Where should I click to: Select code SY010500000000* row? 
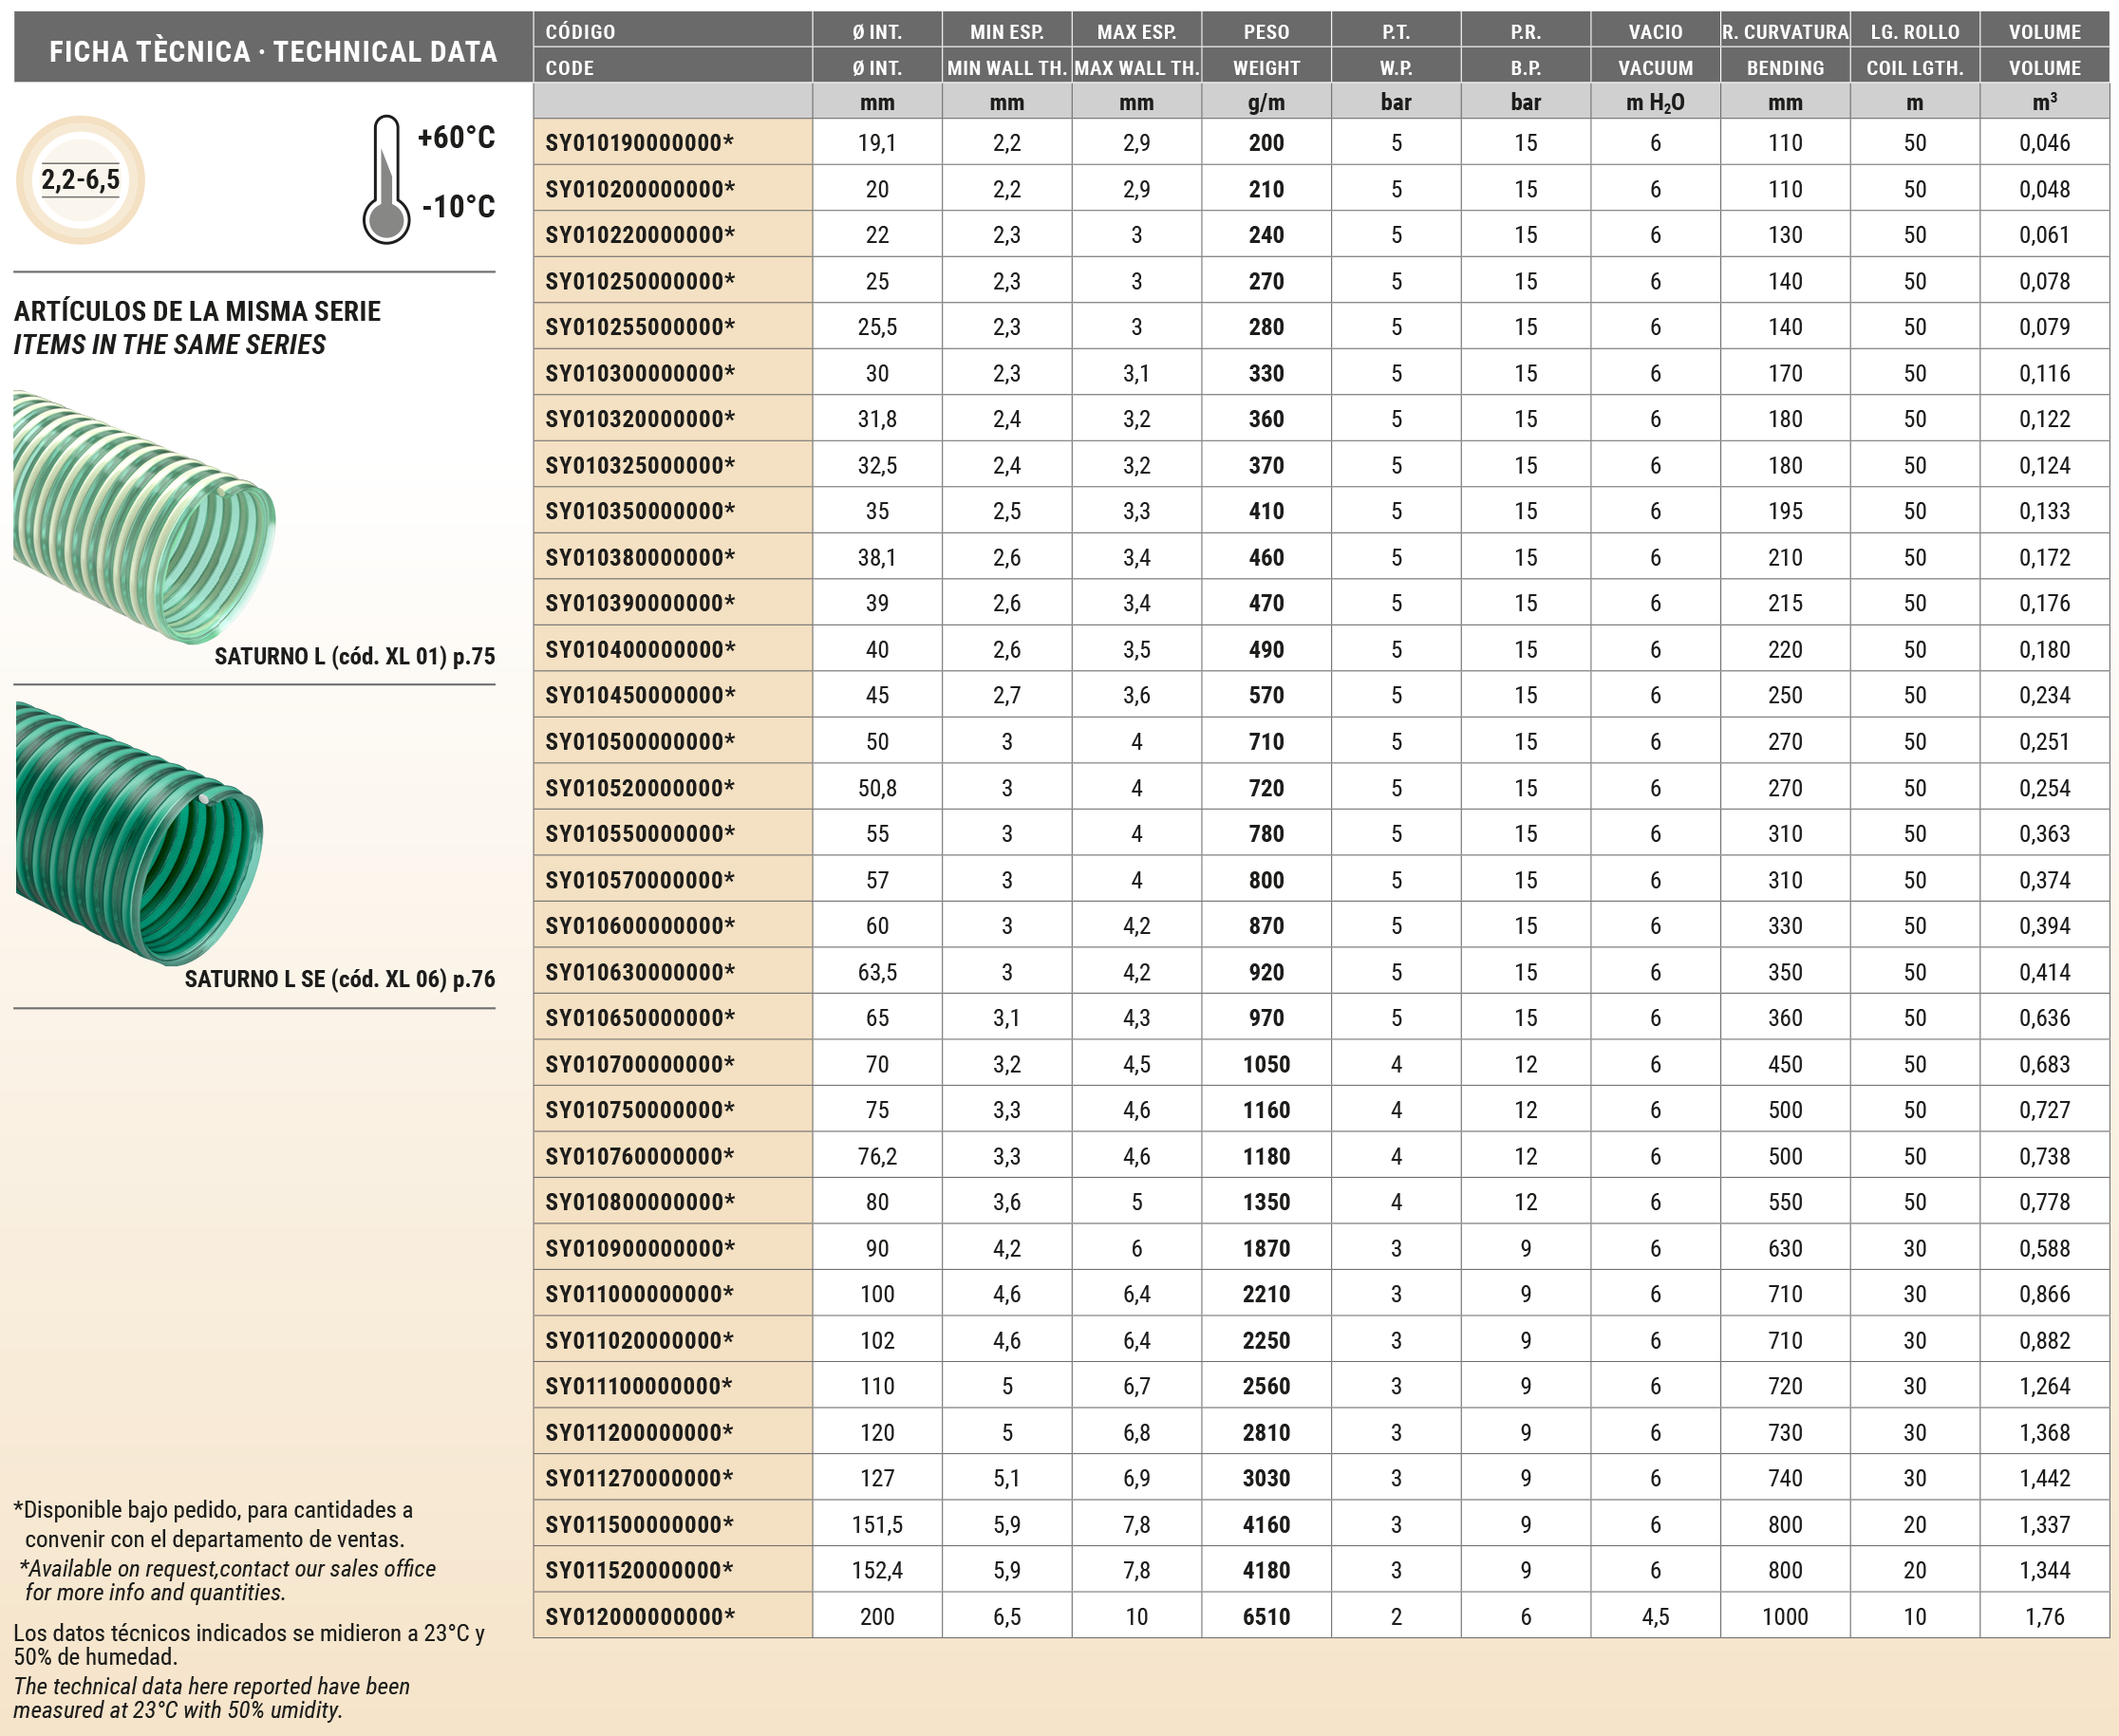point(640,742)
